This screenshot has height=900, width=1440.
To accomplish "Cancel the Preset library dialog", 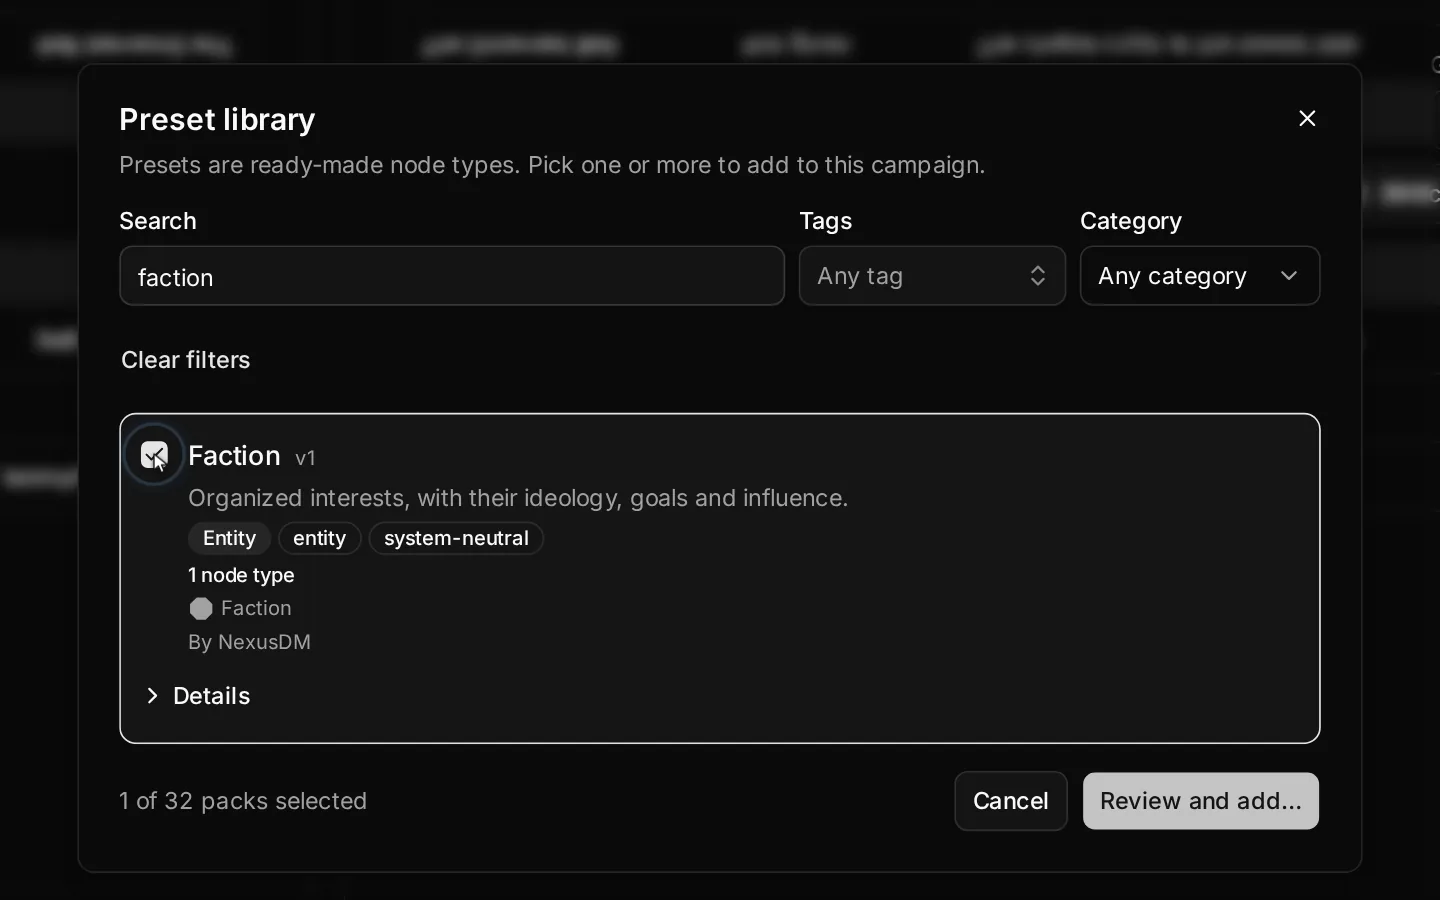I will click(1011, 801).
